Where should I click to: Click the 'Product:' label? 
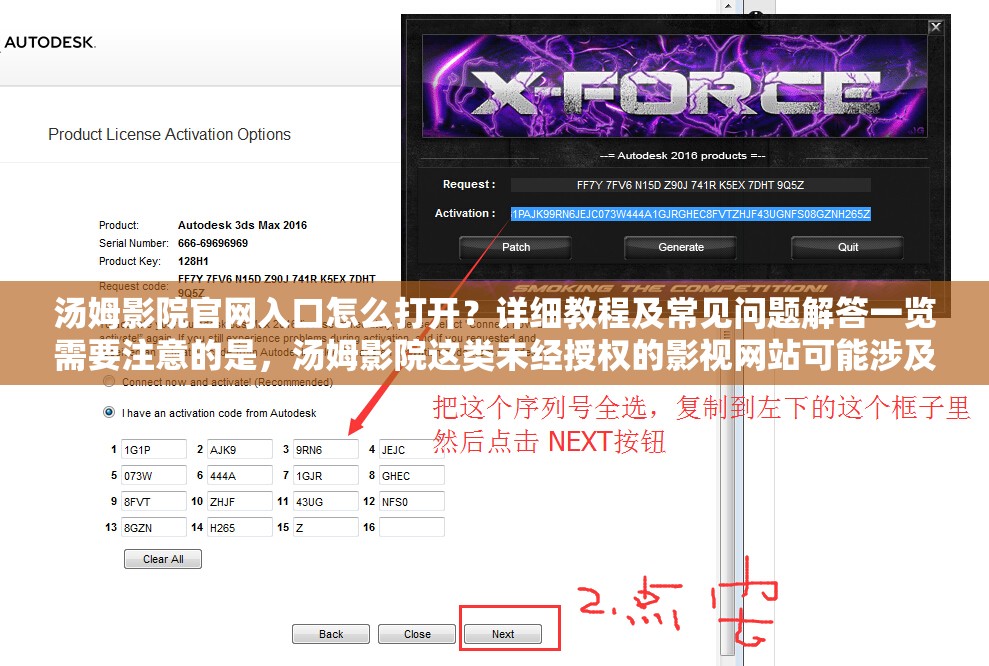(x=119, y=225)
